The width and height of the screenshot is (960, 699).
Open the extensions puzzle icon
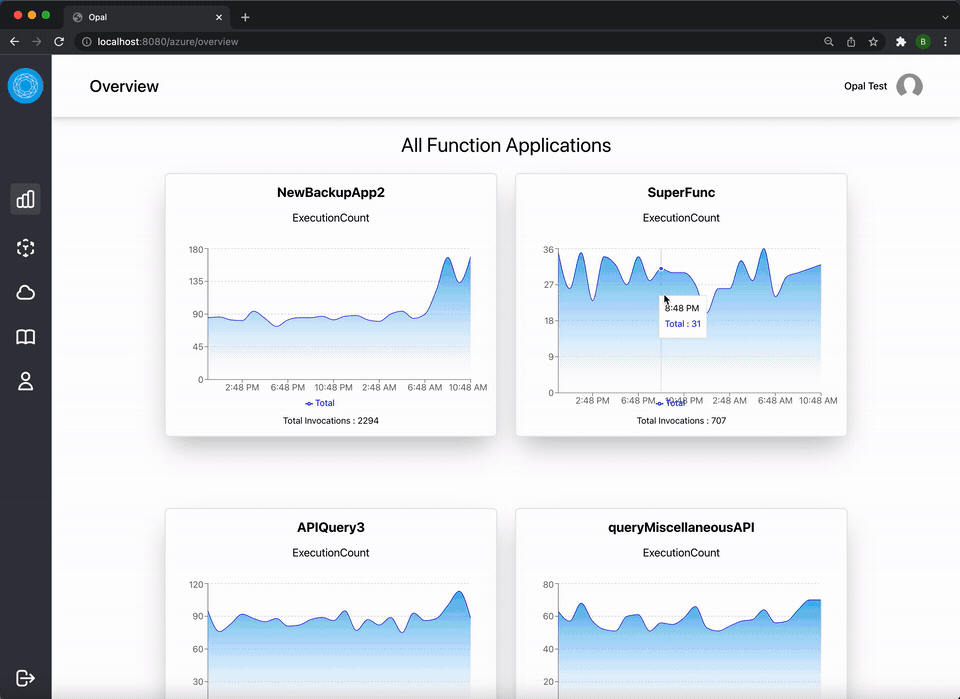[901, 42]
